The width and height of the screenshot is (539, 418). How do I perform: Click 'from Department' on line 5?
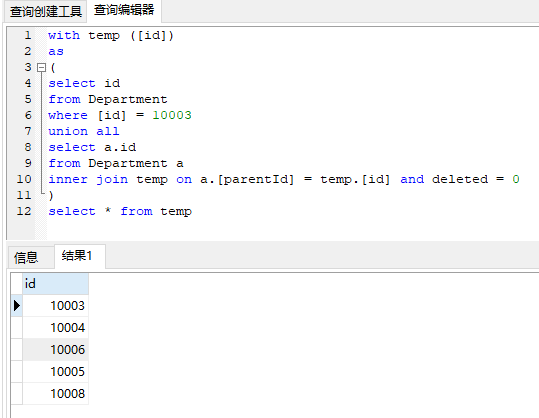[x=108, y=99]
